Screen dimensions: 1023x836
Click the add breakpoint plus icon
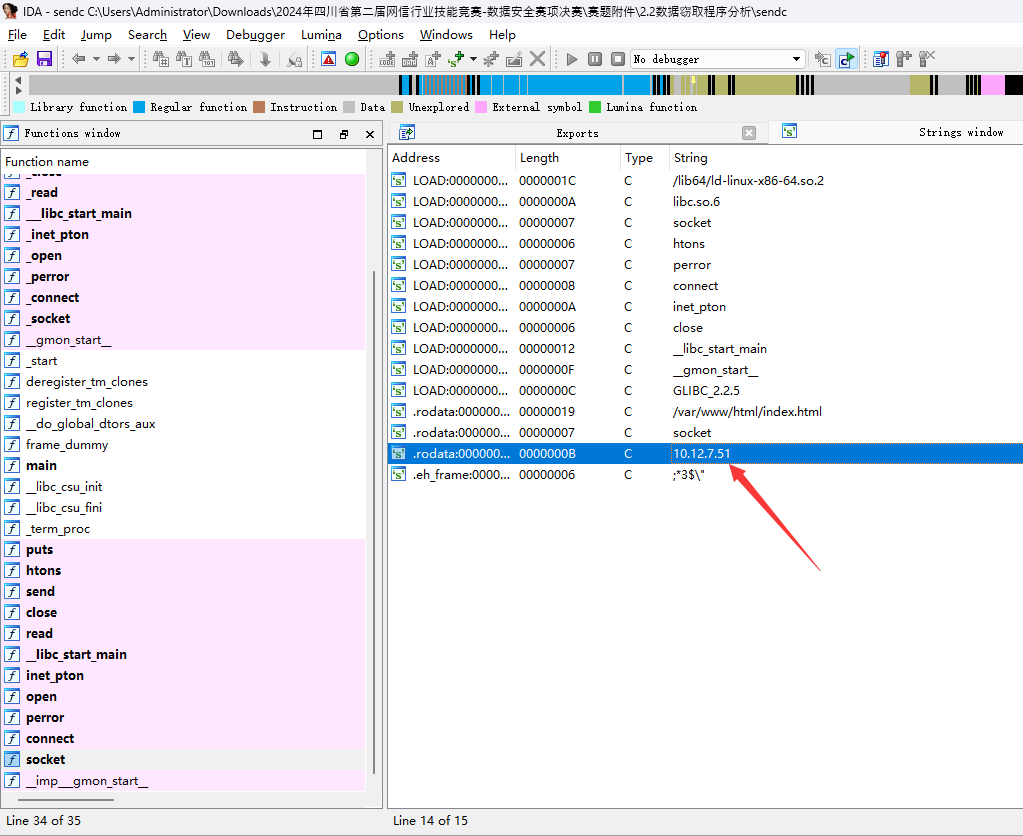point(904,59)
